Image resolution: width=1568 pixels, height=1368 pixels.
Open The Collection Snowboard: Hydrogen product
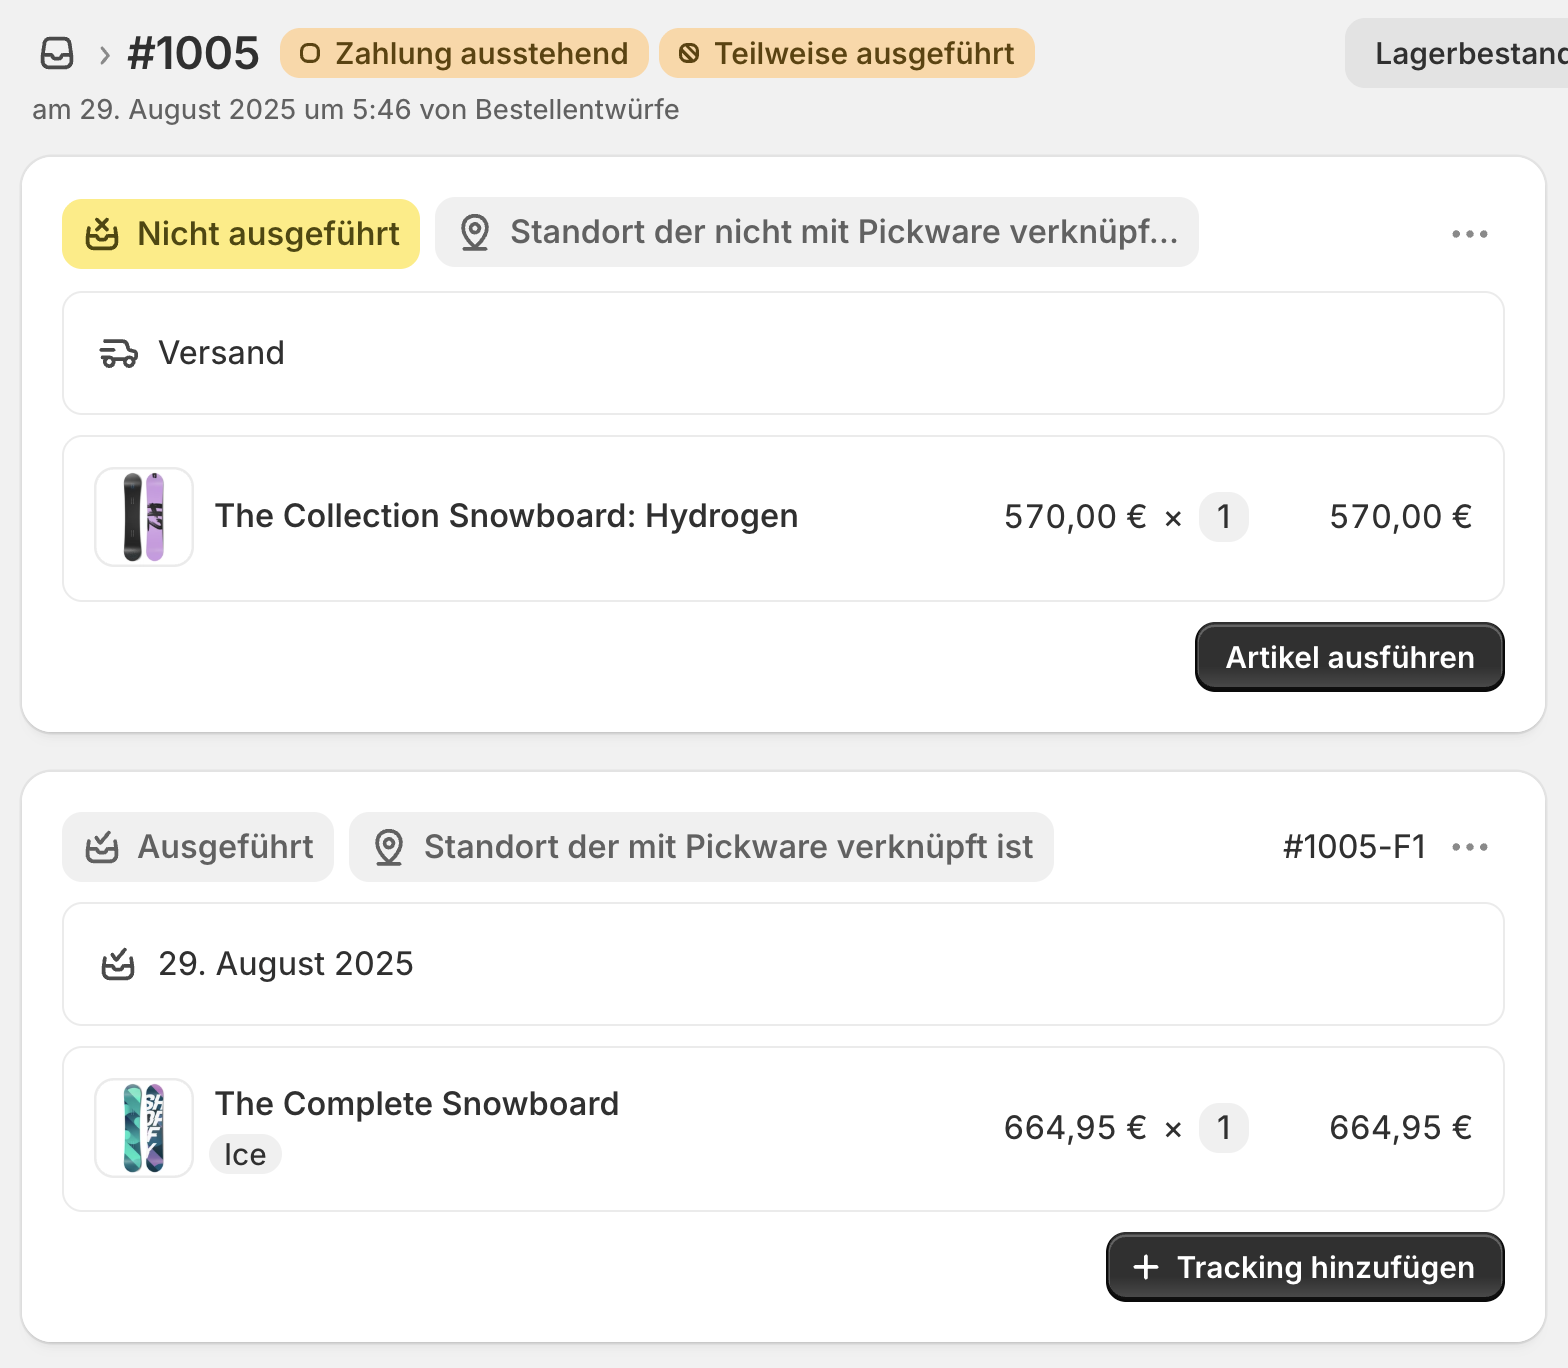506,516
